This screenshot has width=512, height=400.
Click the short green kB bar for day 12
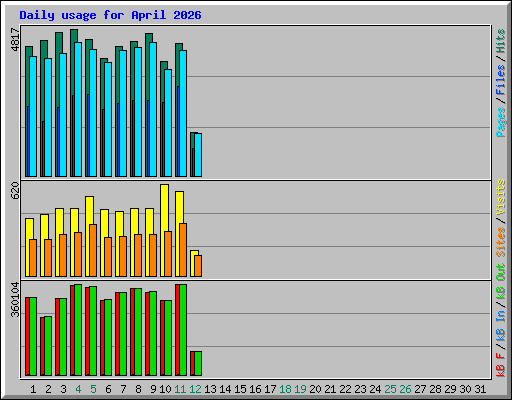click(x=198, y=363)
